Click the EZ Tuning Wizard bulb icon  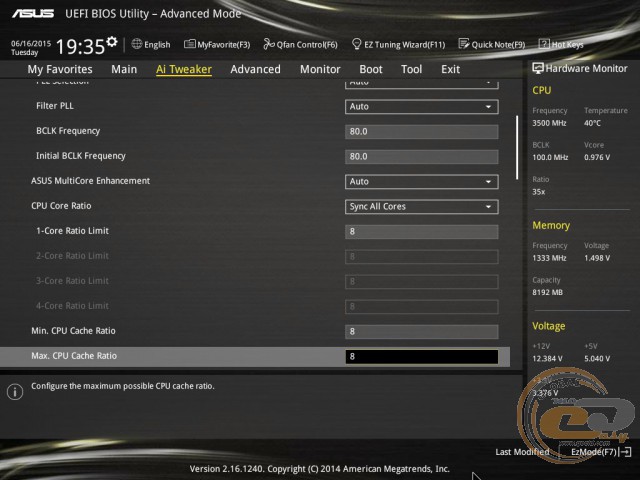click(x=356, y=44)
